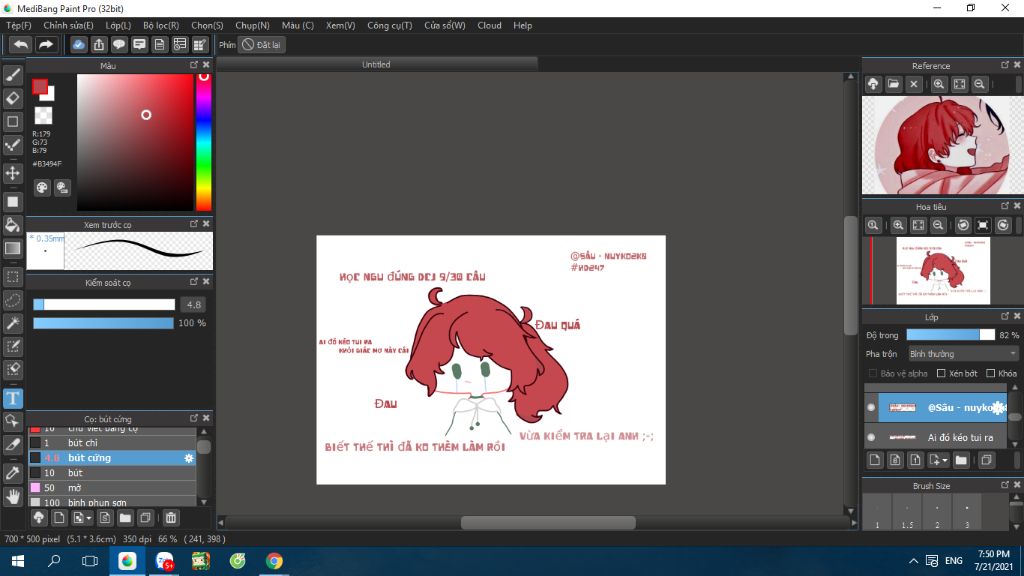Select the Magic Wand tool
The height and width of the screenshot is (576, 1024).
pos(12,323)
